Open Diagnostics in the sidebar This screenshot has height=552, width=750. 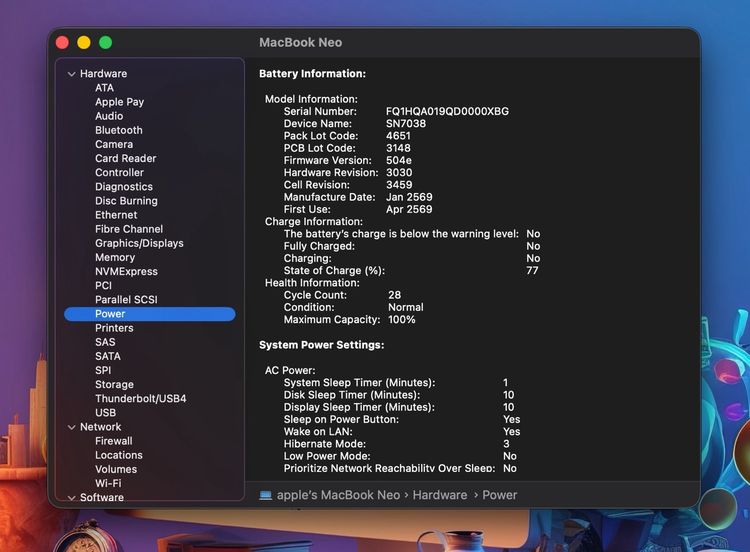click(x=124, y=187)
